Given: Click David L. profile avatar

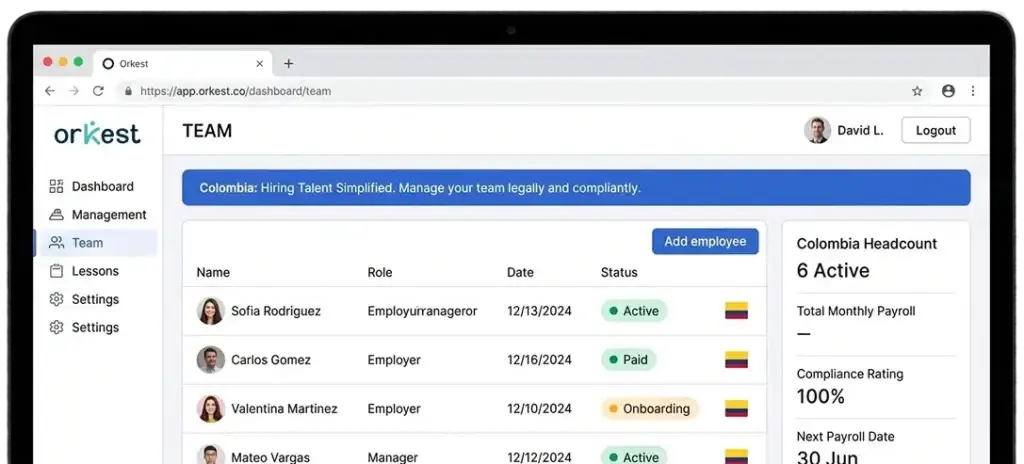Looking at the screenshot, I should tap(817, 130).
